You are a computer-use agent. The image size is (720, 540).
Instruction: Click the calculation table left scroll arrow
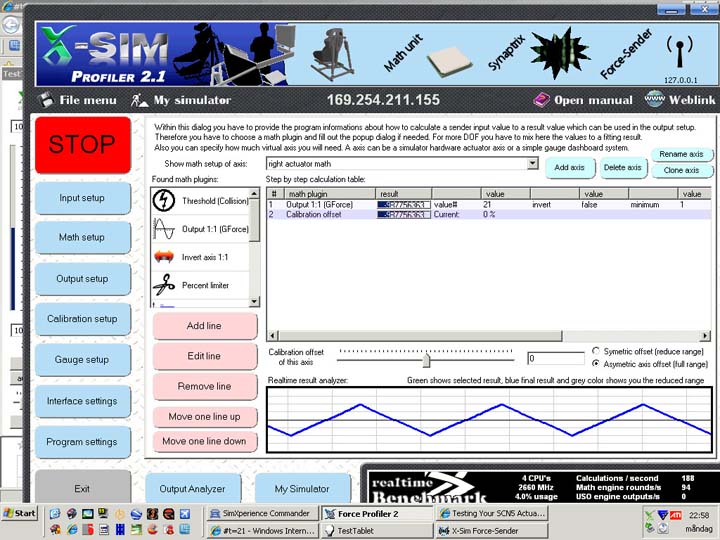tap(273, 336)
